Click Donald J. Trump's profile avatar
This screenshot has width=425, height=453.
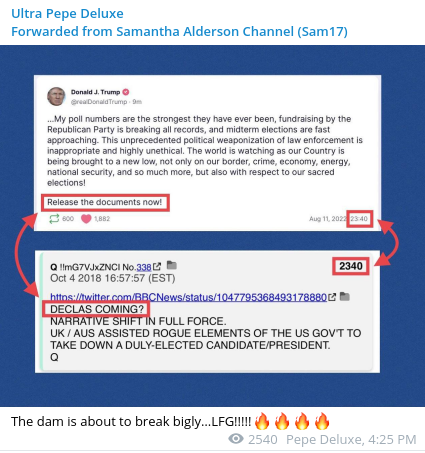point(56,96)
